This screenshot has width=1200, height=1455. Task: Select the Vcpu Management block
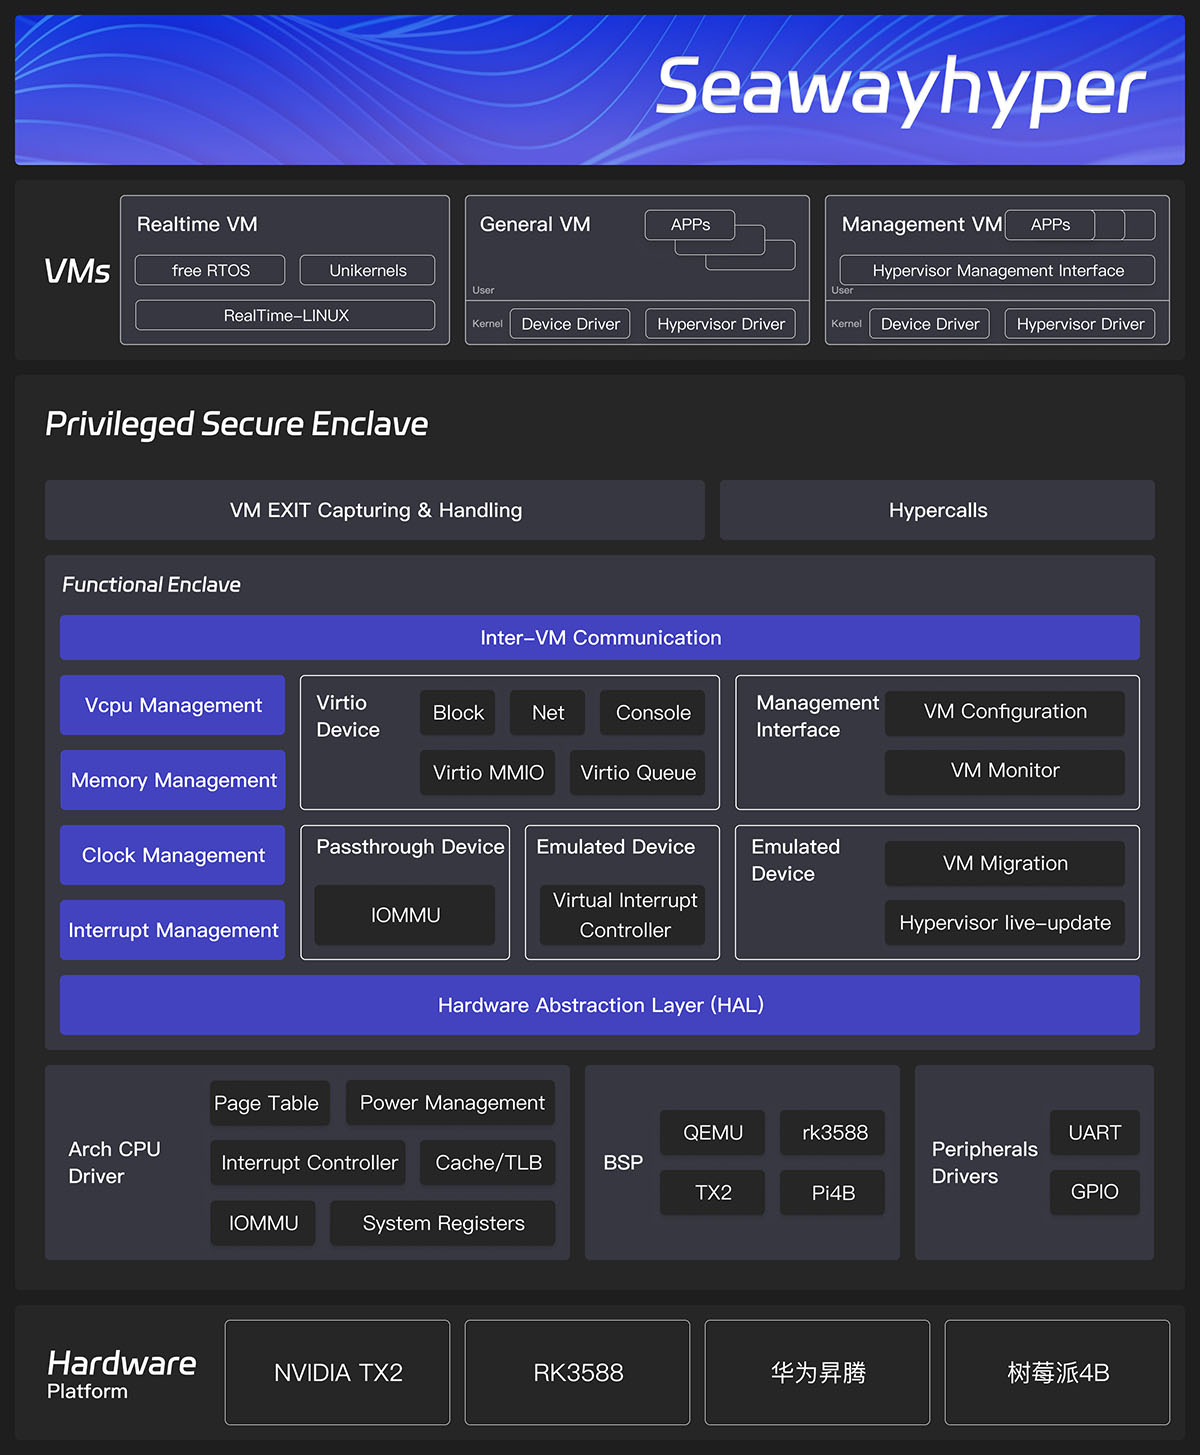(x=172, y=705)
